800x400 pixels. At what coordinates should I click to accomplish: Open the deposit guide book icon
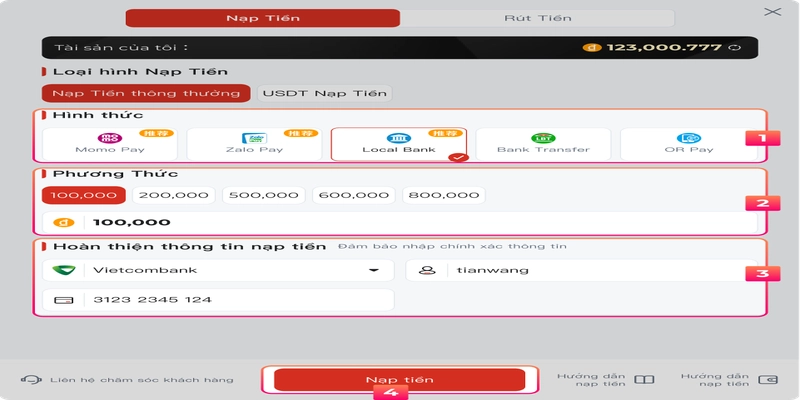644,380
